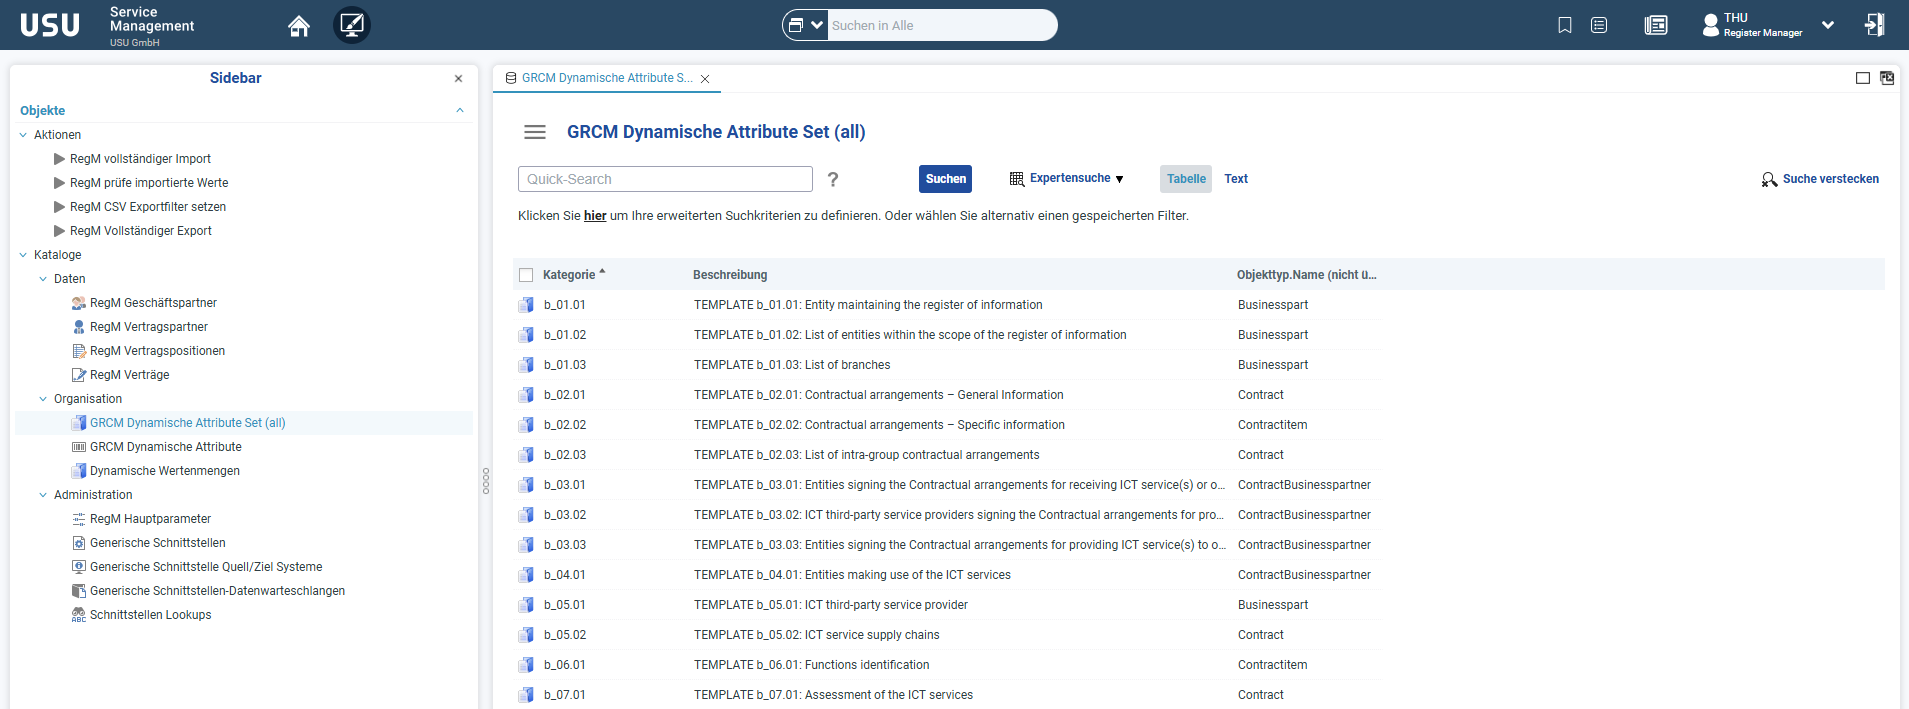Open the hamburger menu beside the title
This screenshot has width=1909, height=709.
point(535,132)
